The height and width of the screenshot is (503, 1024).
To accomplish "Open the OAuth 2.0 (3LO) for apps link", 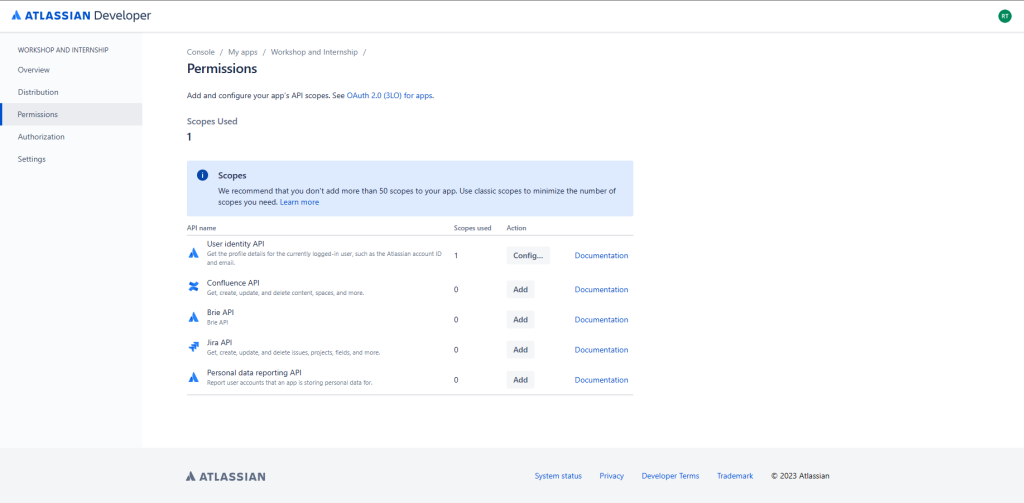I will [390, 95].
